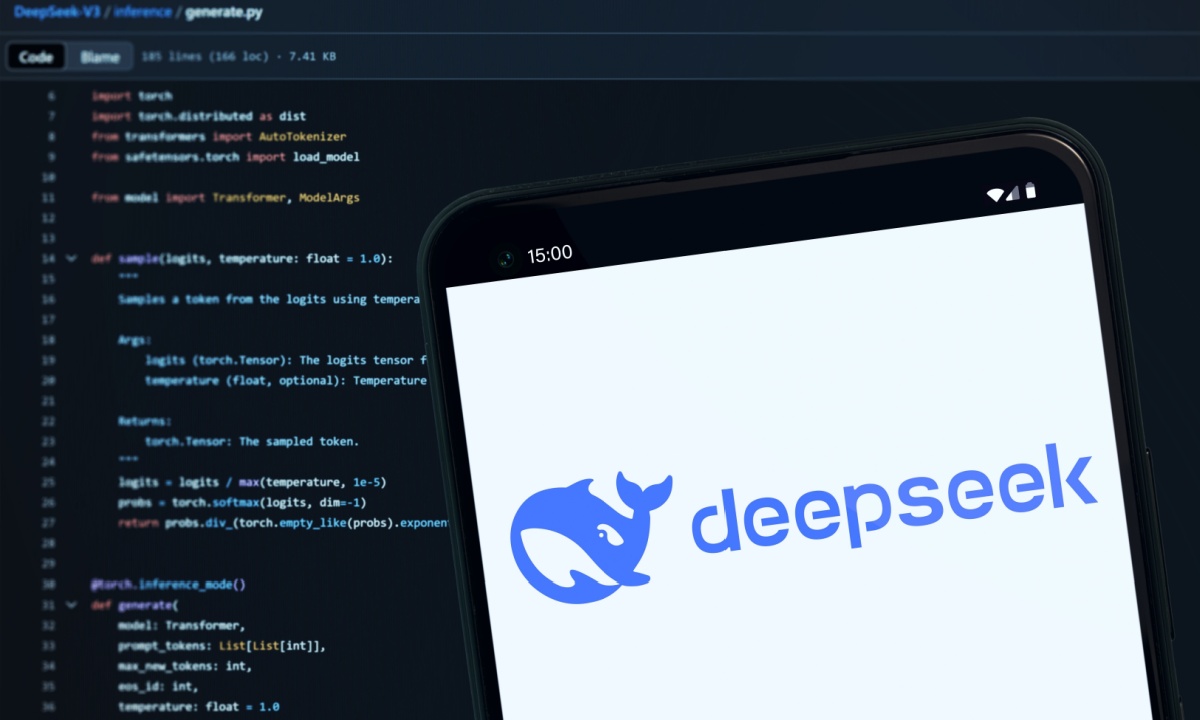Open the DeepSeek-V3 breadcrumb link
Image resolution: width=1200 pixels, height=720 pixels.
coord(57,12)
